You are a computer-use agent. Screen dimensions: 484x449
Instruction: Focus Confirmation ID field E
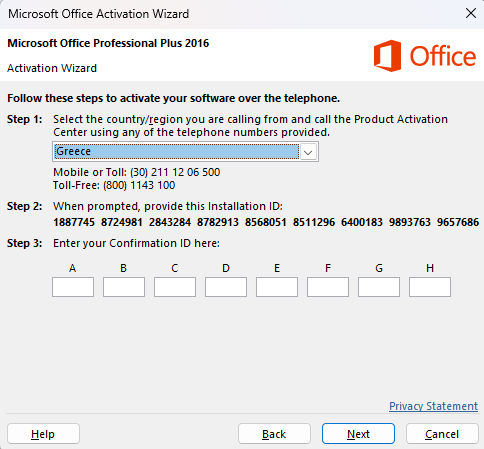click(277, 287)
